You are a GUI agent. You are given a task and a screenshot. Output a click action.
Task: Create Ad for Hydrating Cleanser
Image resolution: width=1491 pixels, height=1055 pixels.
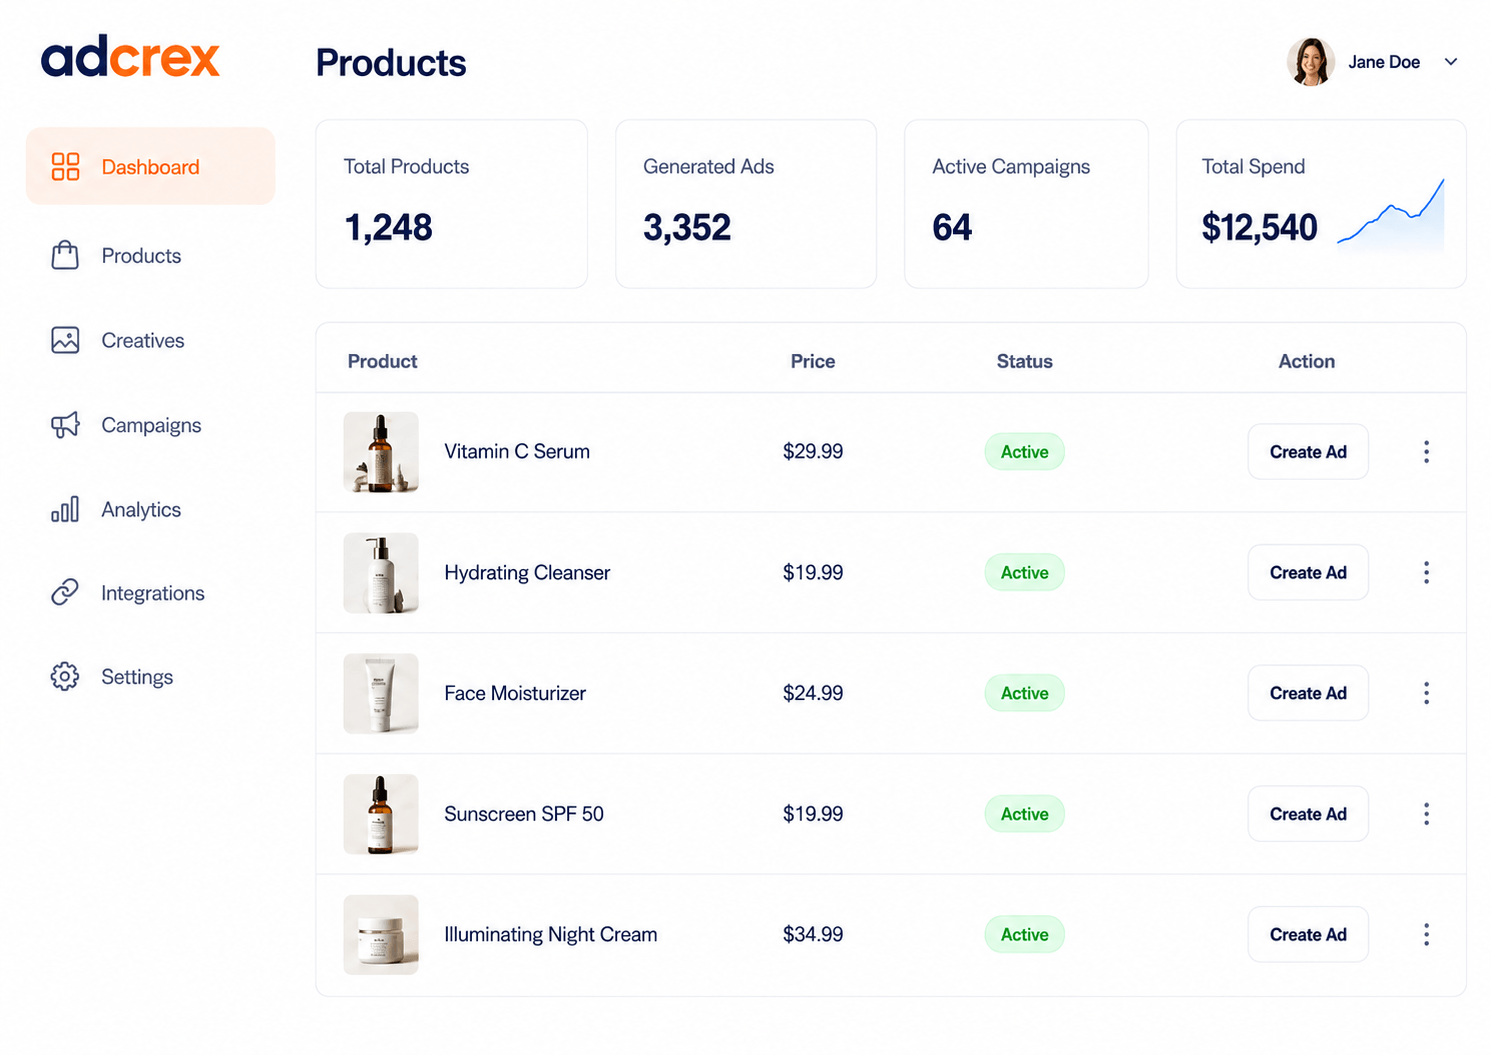1308,572
